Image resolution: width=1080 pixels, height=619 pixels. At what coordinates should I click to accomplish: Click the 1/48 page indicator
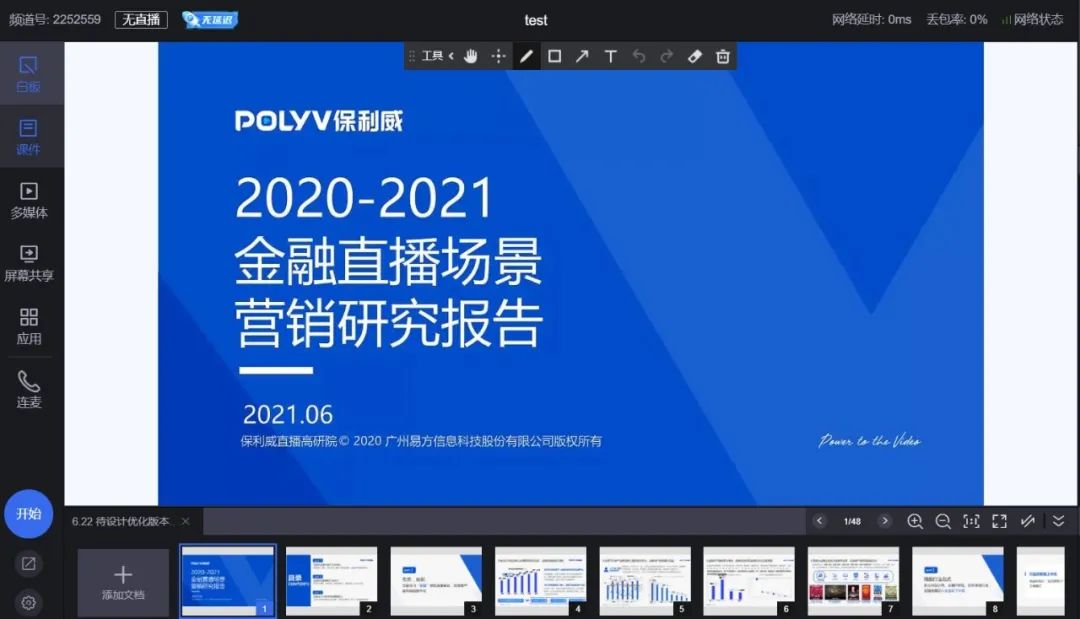click(852, 521)
